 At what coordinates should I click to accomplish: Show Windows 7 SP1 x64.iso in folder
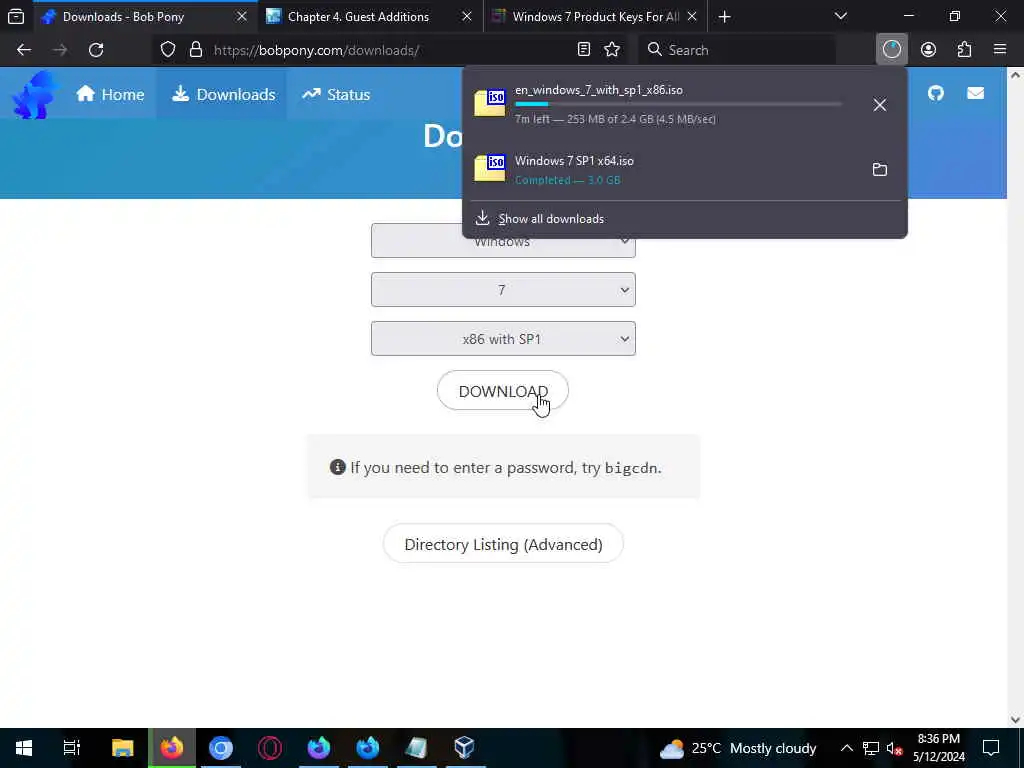point(880,169)
